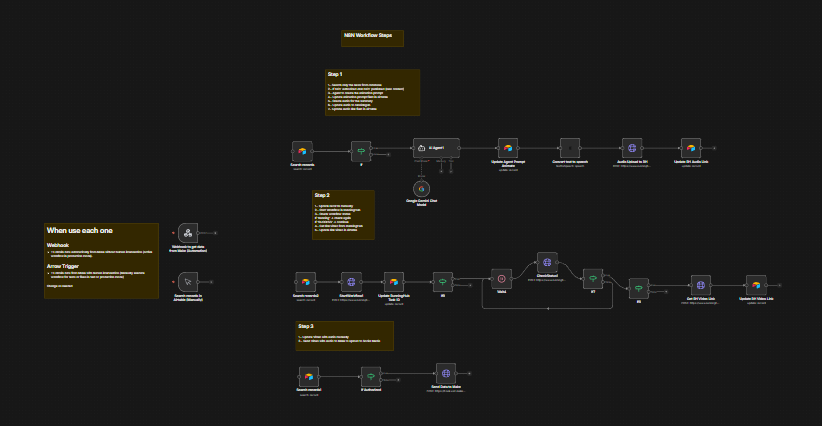
Task: Click the 'When use each one' note
Action: pos(102,260)
